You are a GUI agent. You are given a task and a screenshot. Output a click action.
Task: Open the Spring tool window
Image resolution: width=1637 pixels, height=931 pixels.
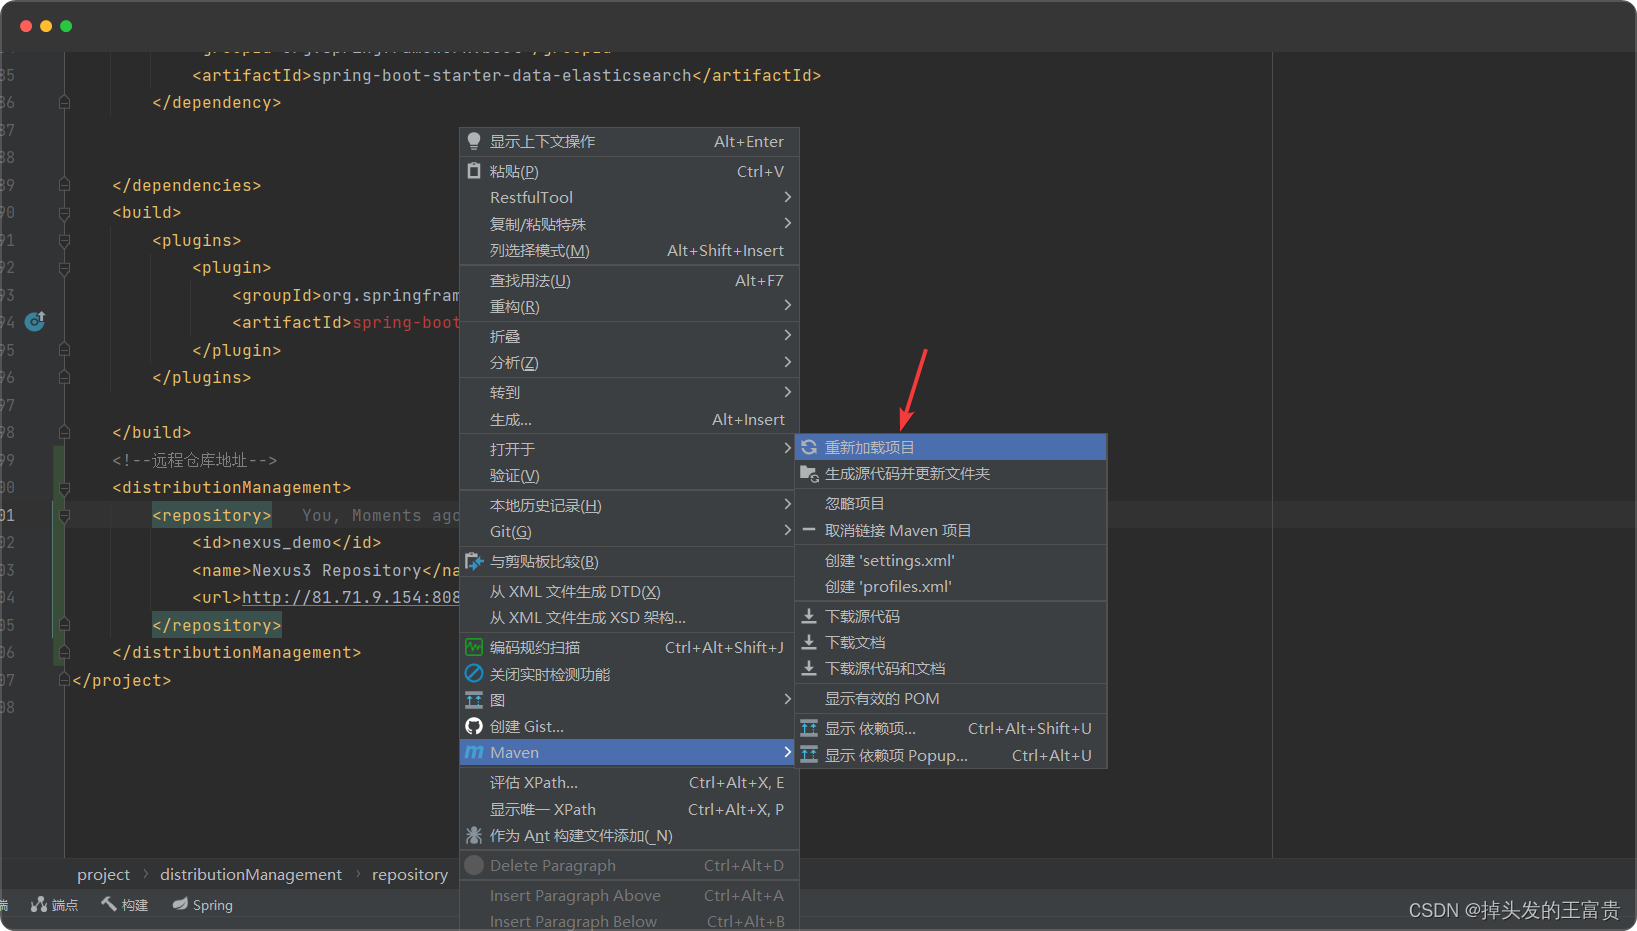pyautogui.click(x=202, y=904)
